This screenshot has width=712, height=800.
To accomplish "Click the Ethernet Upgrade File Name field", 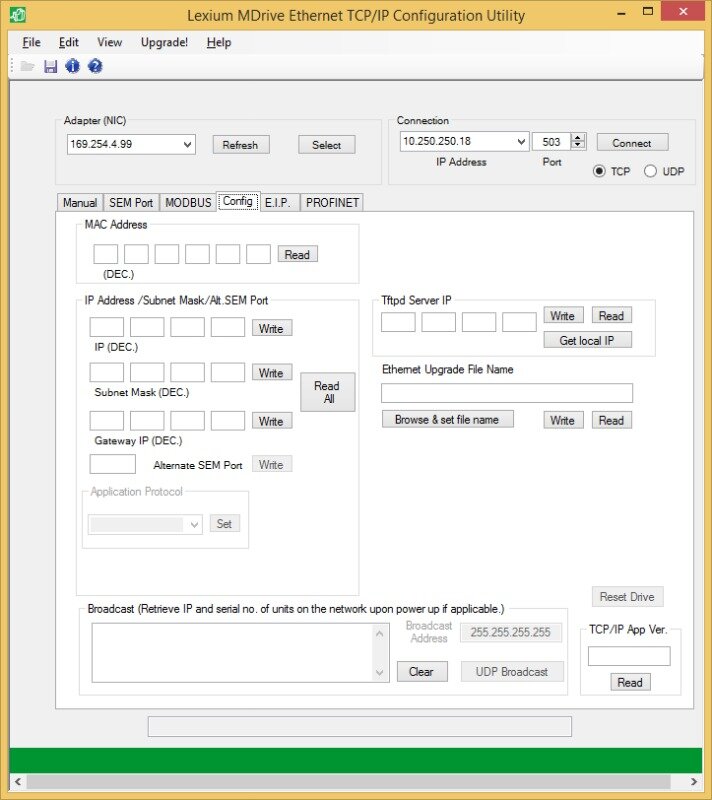I will pos(507,393).
